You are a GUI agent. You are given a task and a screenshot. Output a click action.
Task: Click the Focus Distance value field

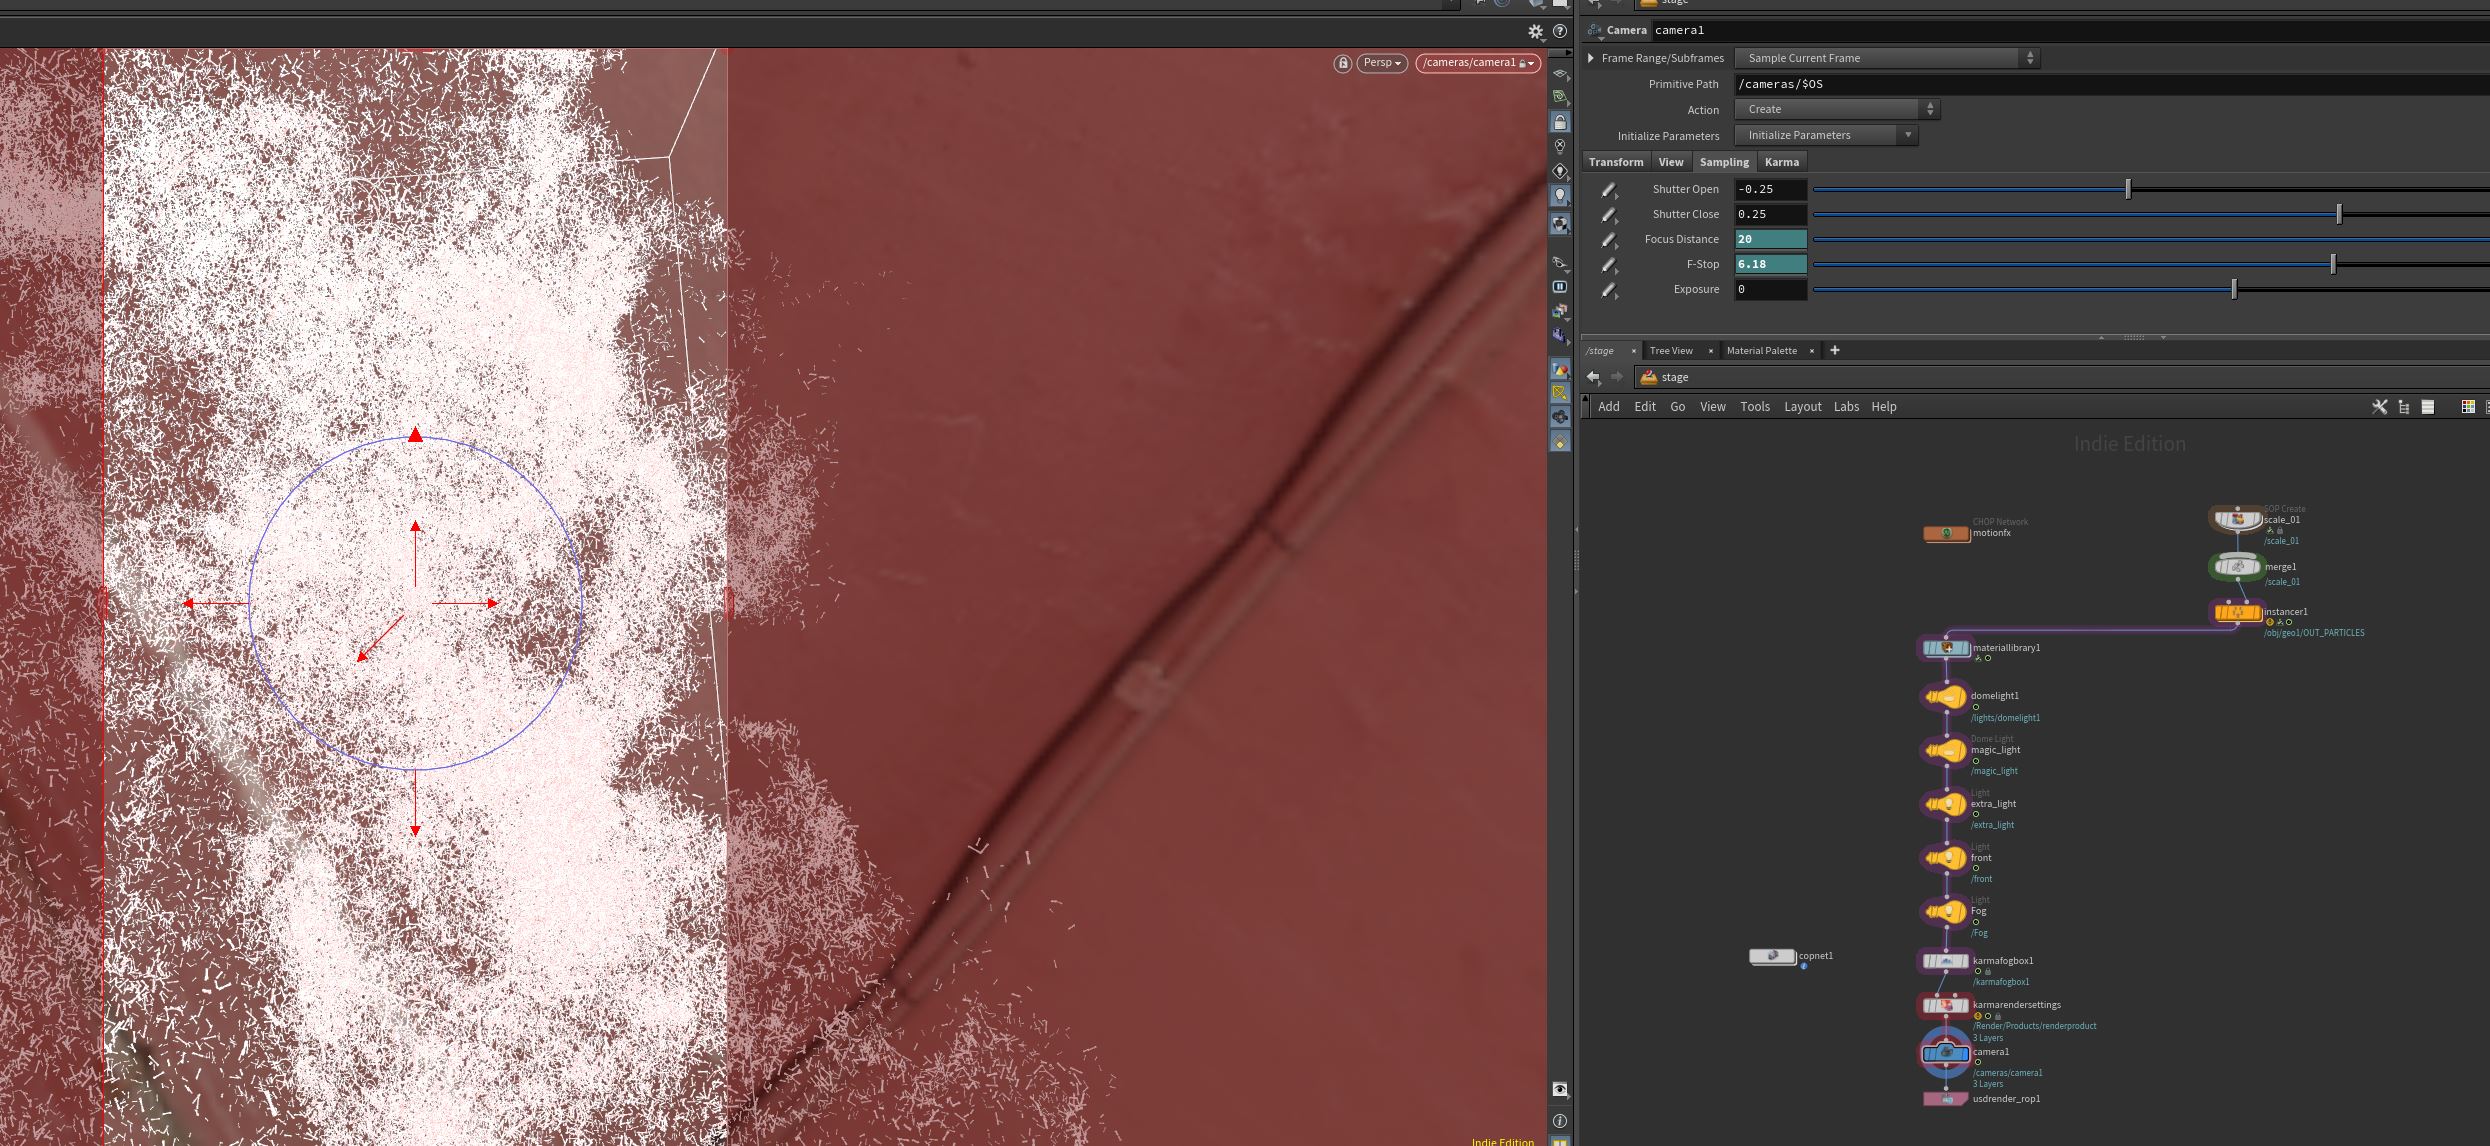coord(1770,239)
